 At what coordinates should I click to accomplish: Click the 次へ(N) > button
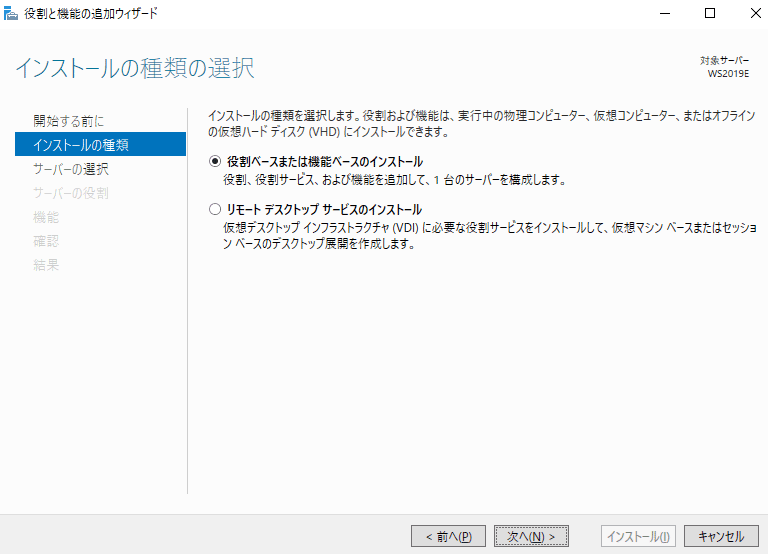(531, 536)
